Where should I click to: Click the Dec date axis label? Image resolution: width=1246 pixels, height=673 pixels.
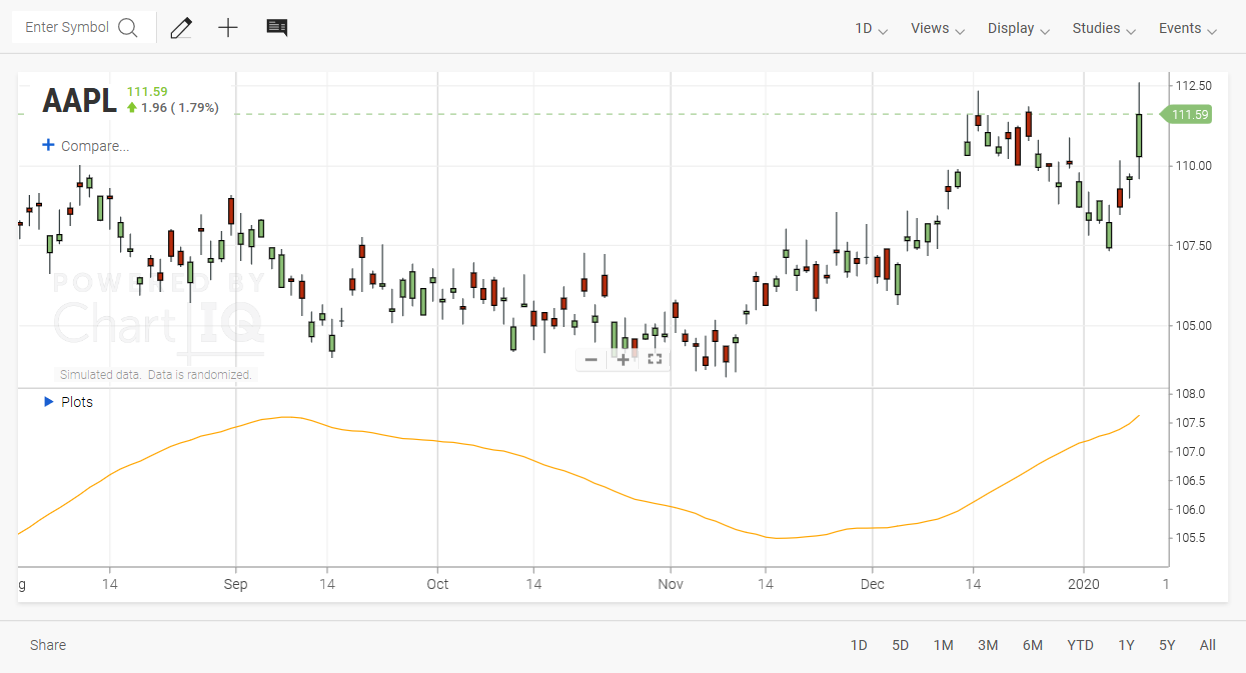[872, 584]
